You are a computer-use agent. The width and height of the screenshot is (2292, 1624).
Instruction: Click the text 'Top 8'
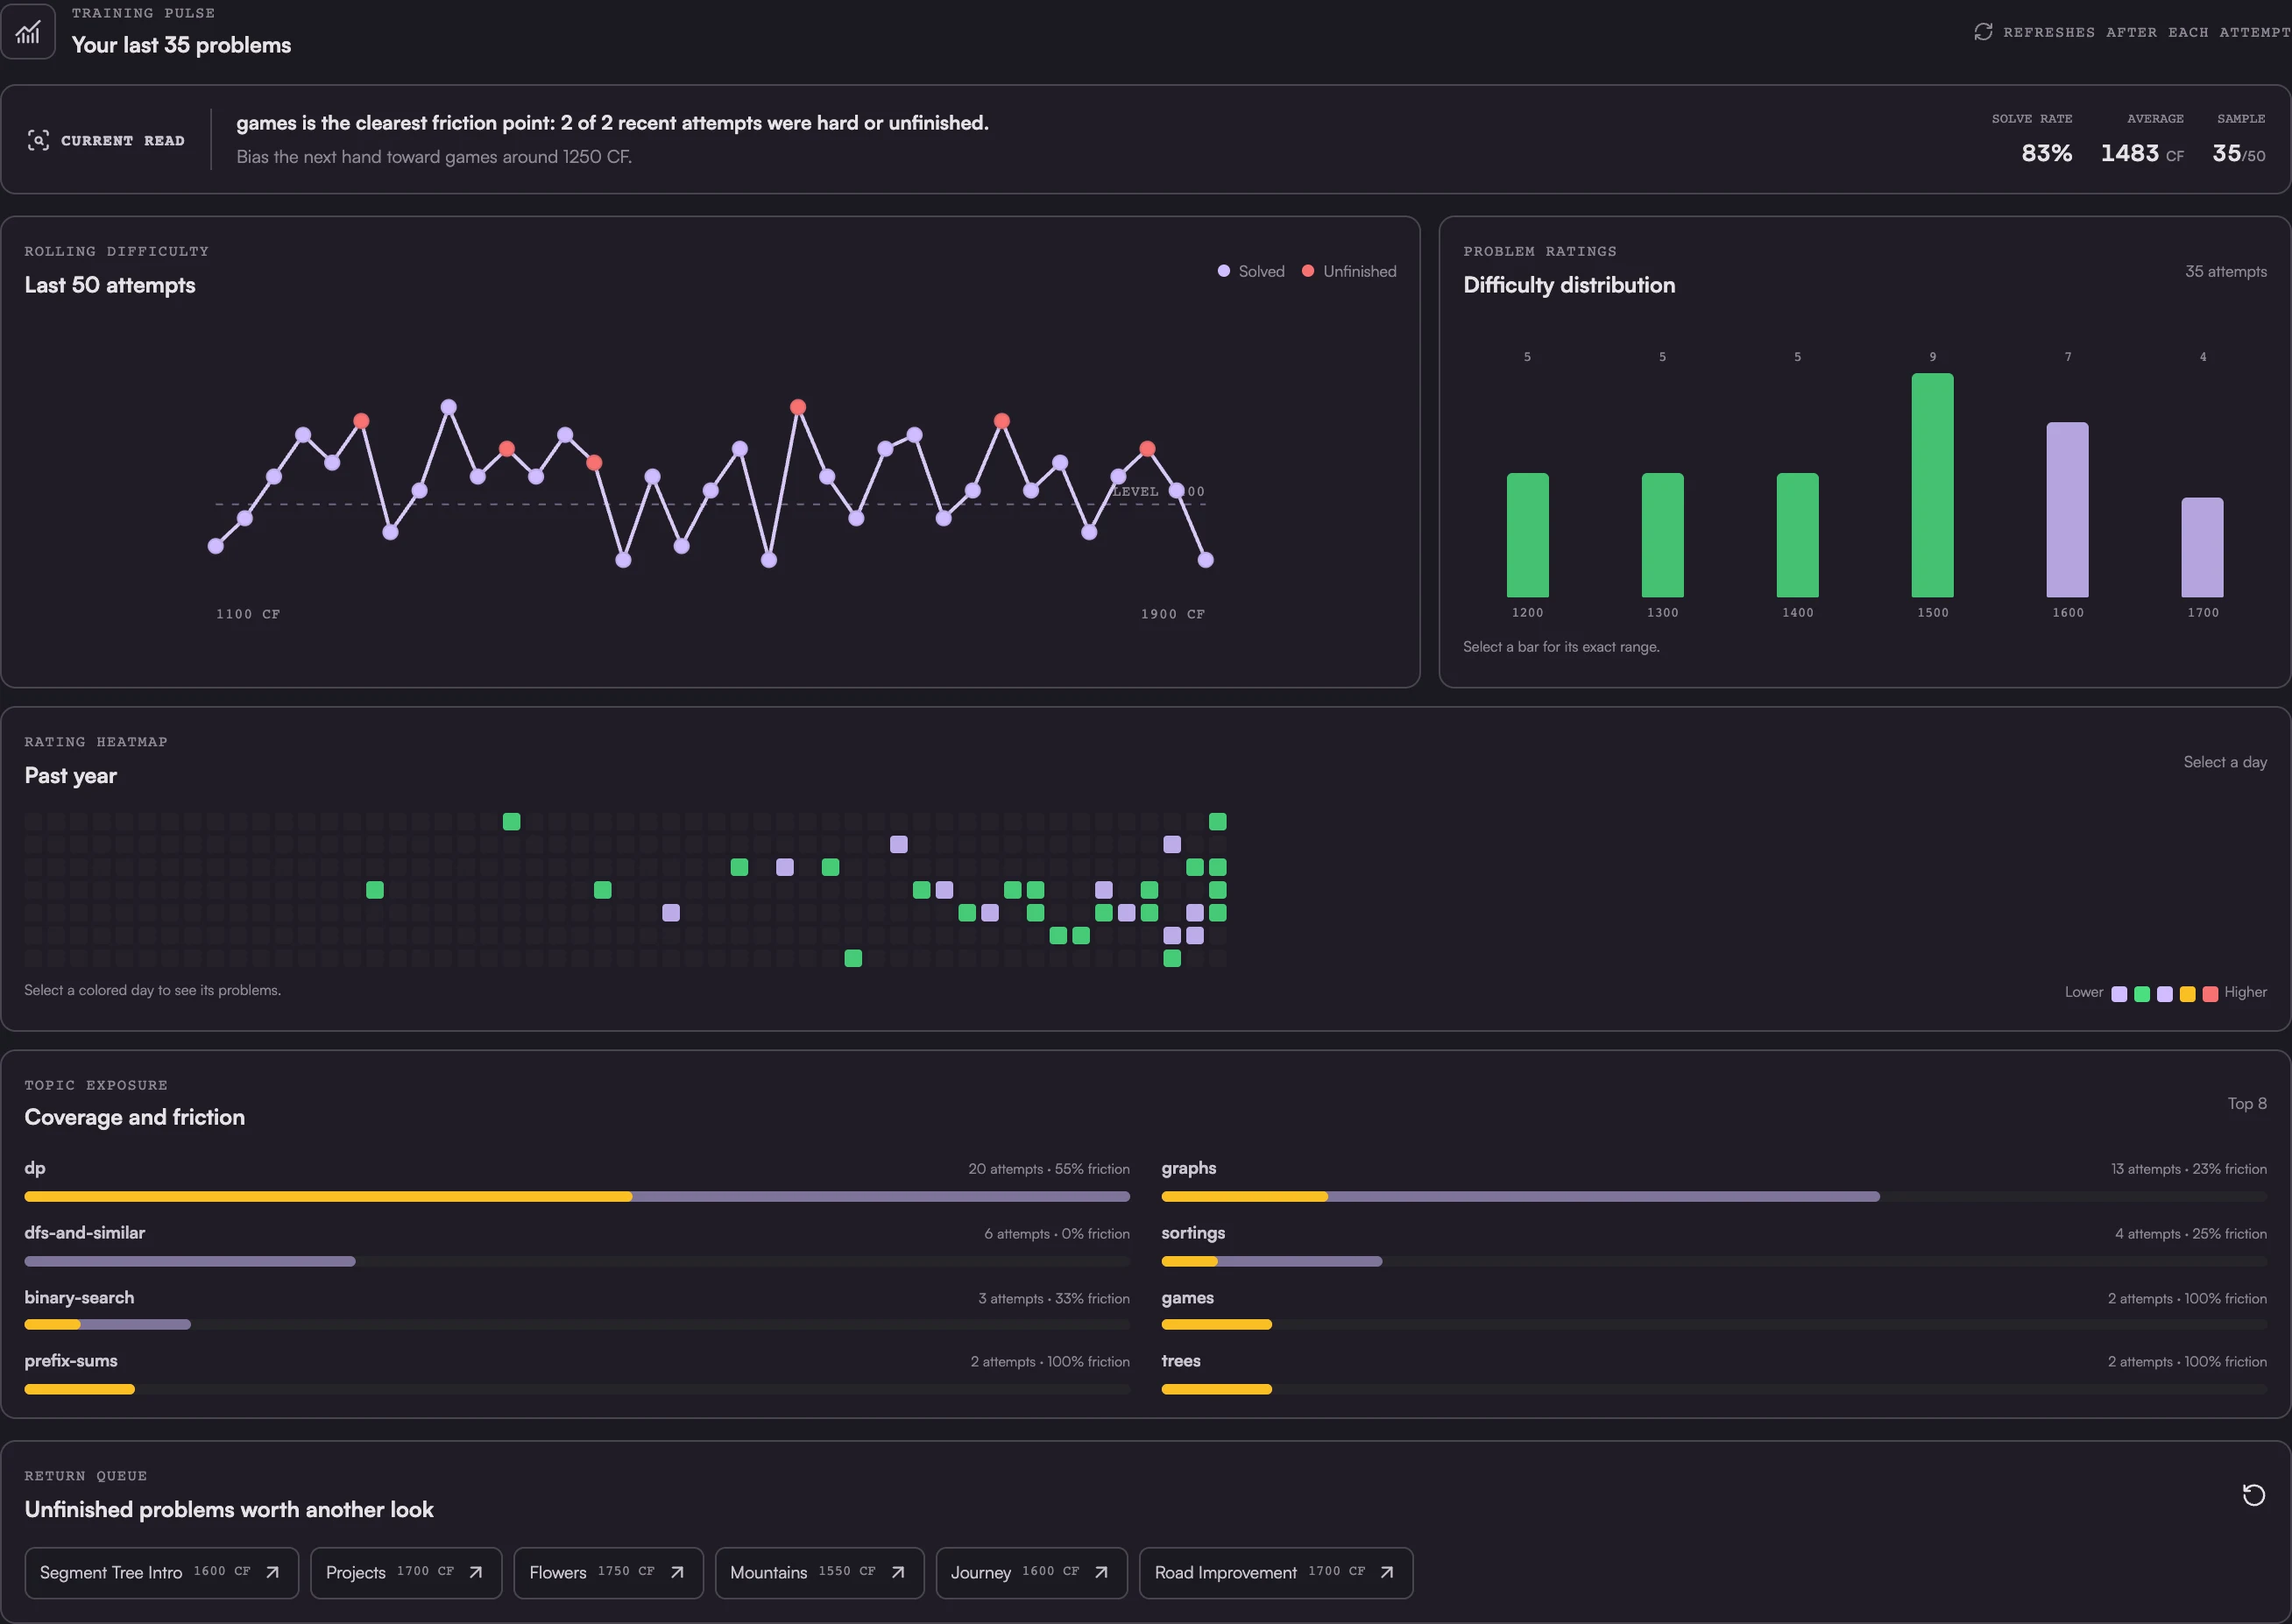(2247, 1103)
